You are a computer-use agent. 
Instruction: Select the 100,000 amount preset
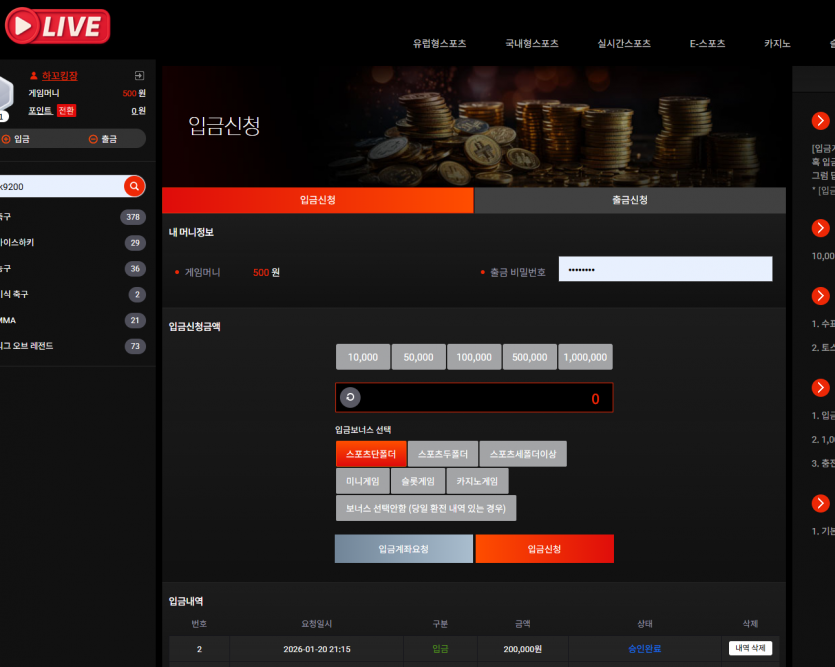pyautogui.click(x=474, y=357)
